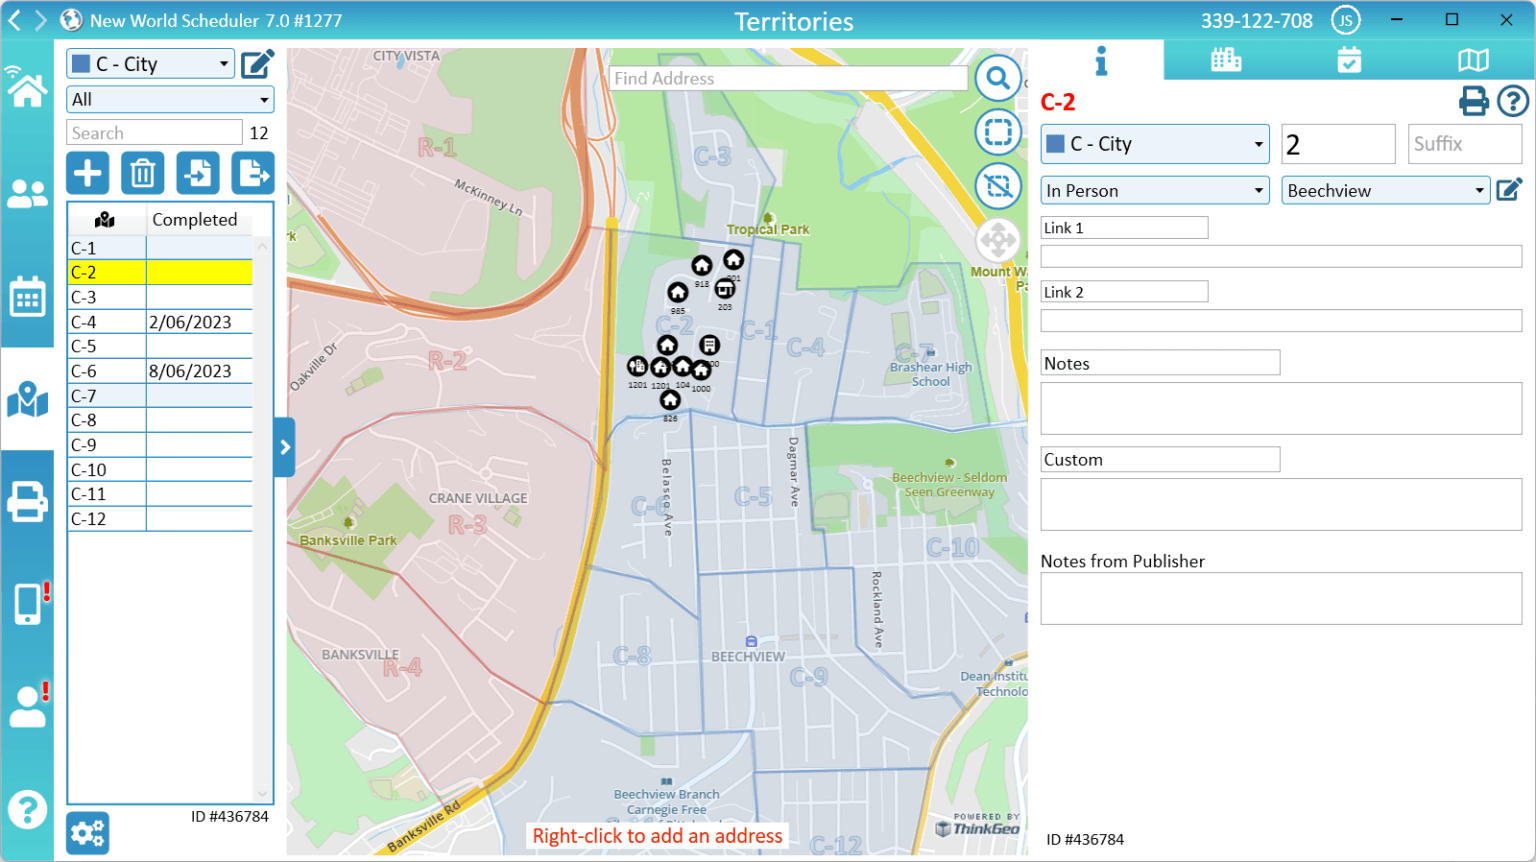1536x862 pixels.
Task: Print the C-2 territory details
Action: click(1473, 101)
